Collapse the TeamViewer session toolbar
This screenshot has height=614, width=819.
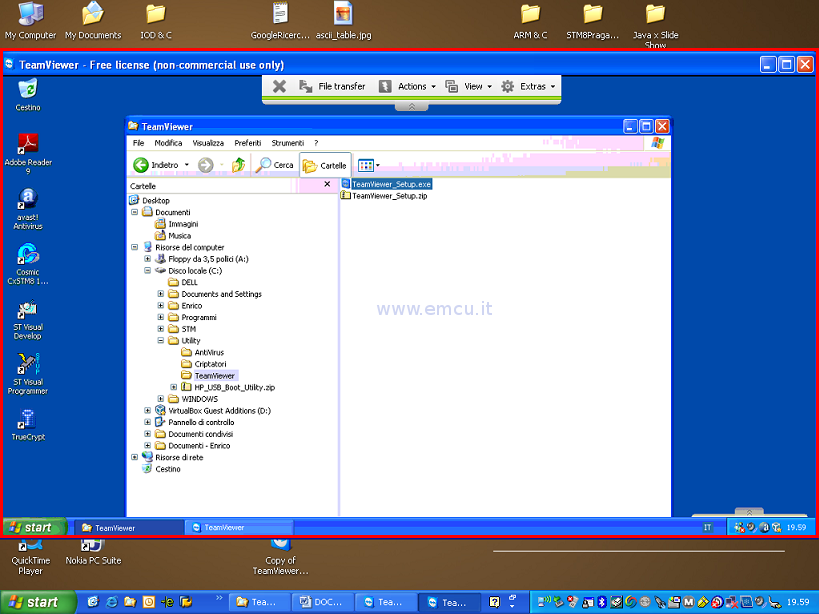coord(412,107)
